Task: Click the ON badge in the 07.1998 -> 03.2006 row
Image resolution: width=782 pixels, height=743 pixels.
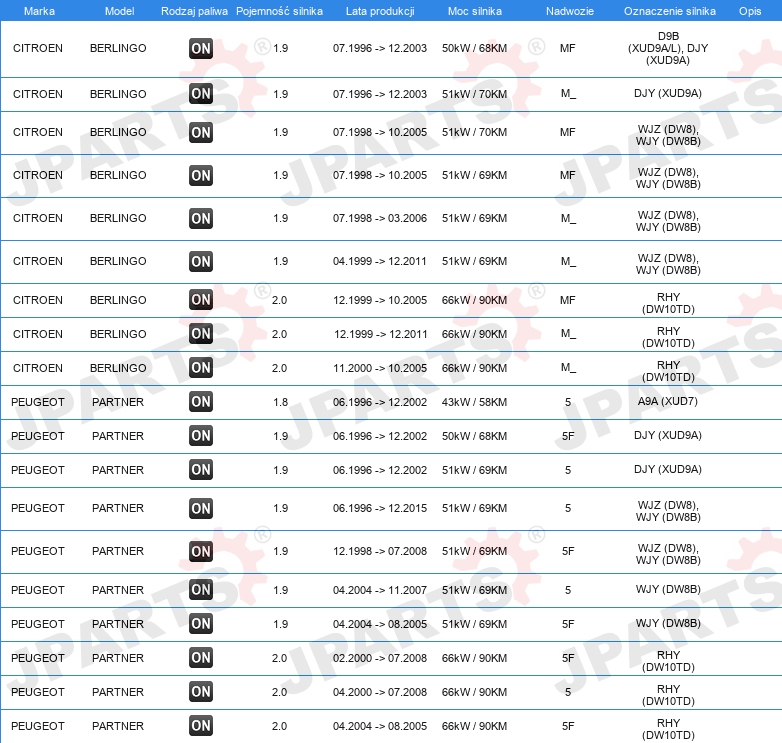Action: pos(201,218)
